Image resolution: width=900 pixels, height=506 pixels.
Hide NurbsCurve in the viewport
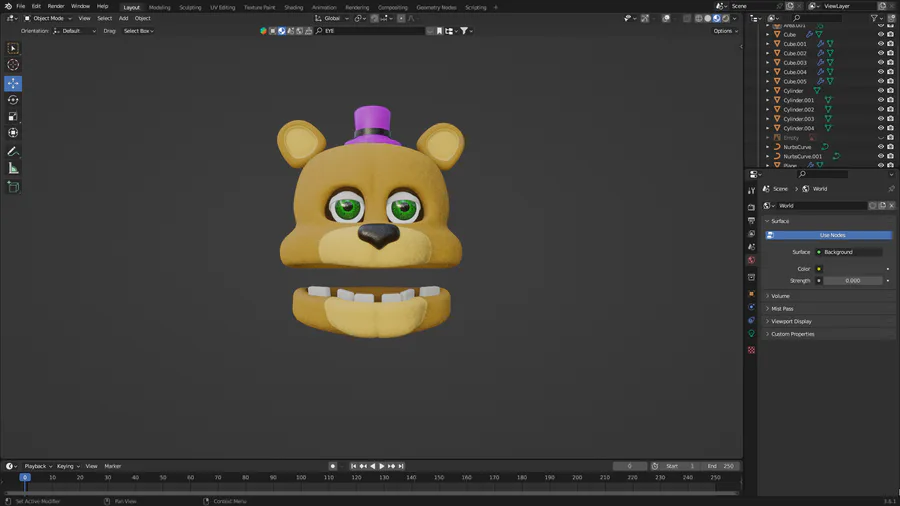(x=880, y=147)
